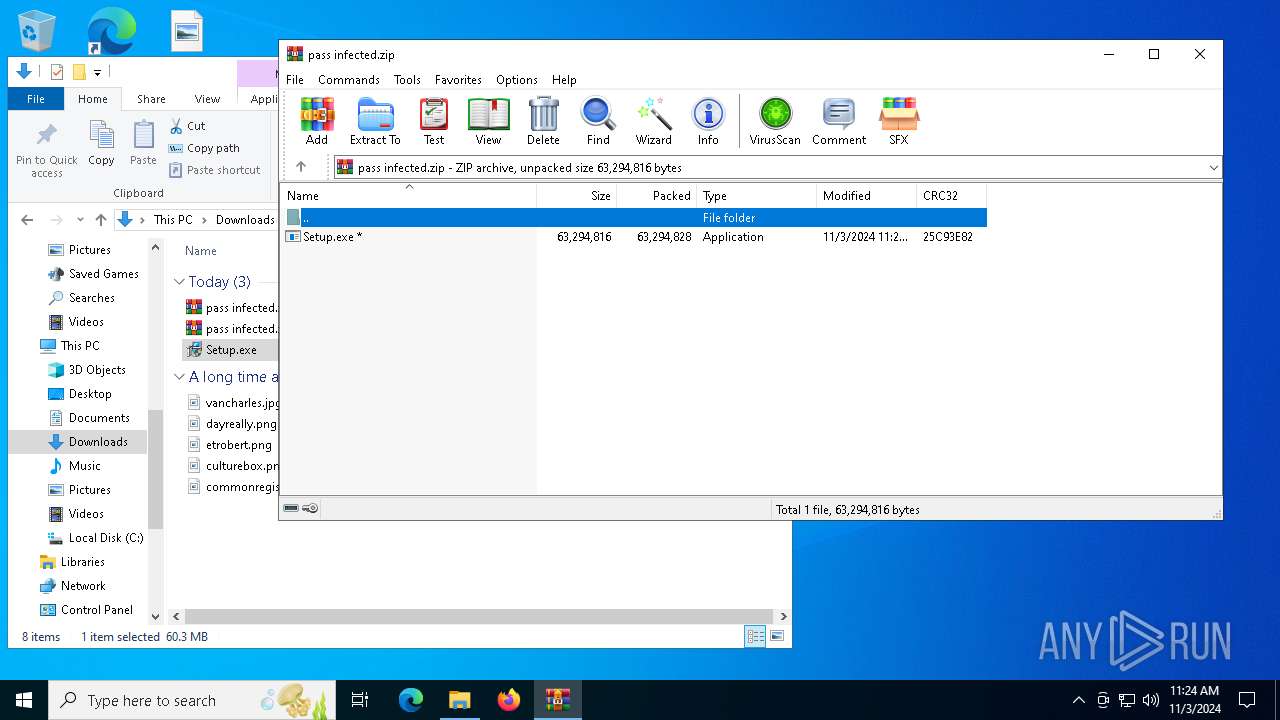The image size is (1280, 720).
Task: Select vancharles.jpg file in Explorer
Action: 233,403
